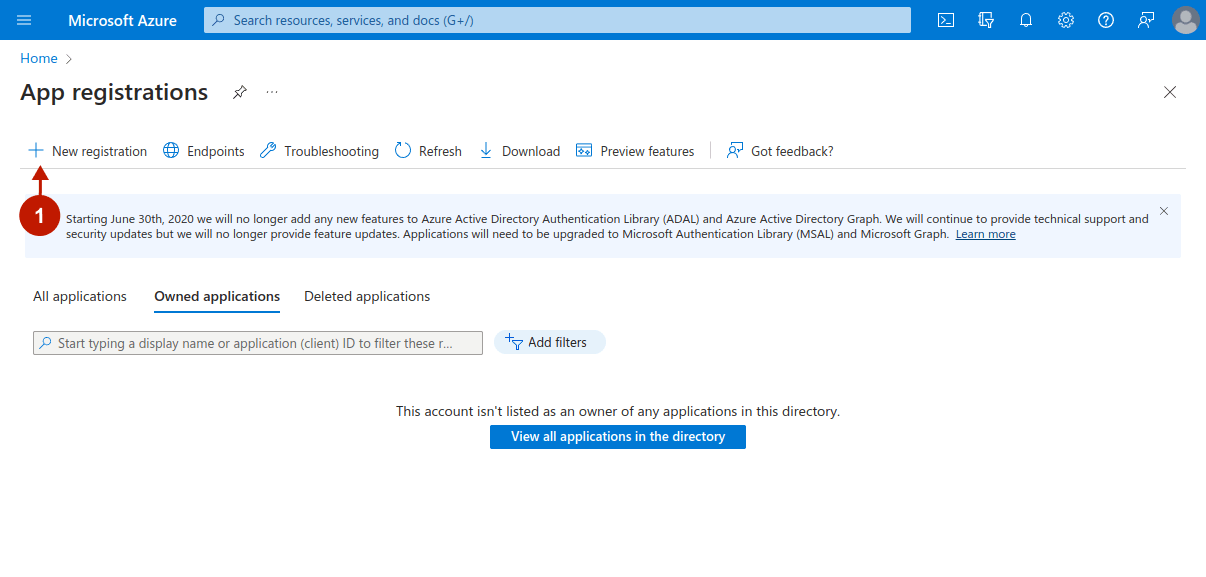Switch to the Deleted applications tab
Viewport: 1206px width, 577px height.
click(367, 296)
